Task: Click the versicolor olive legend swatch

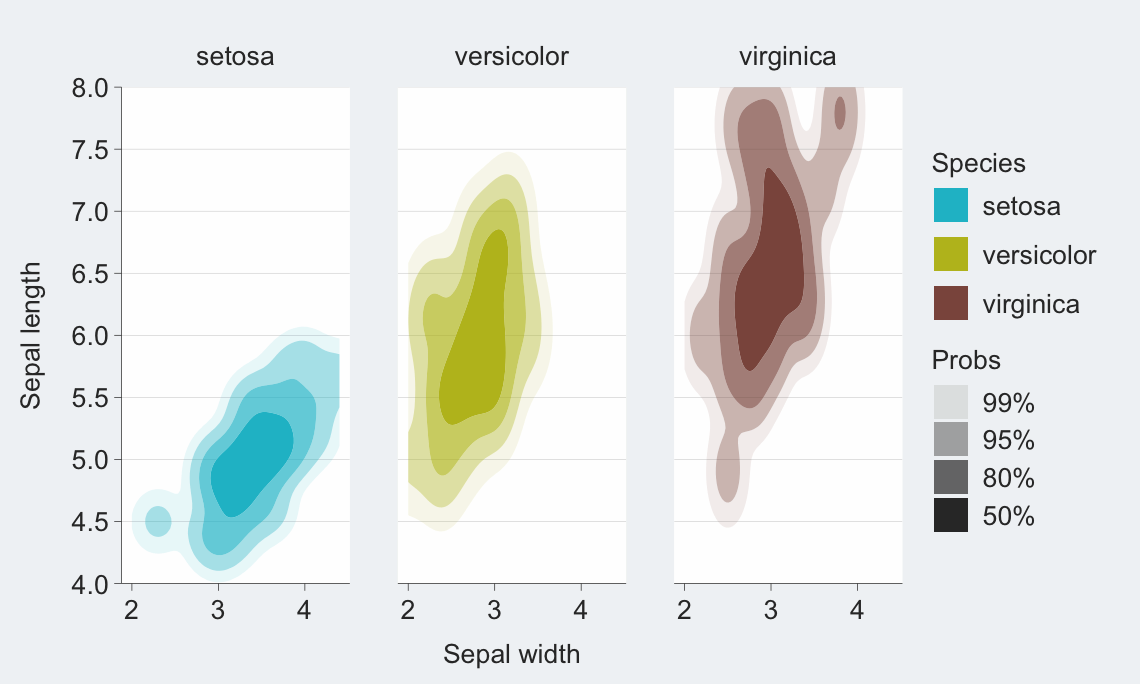Action: tap(951, 254)
